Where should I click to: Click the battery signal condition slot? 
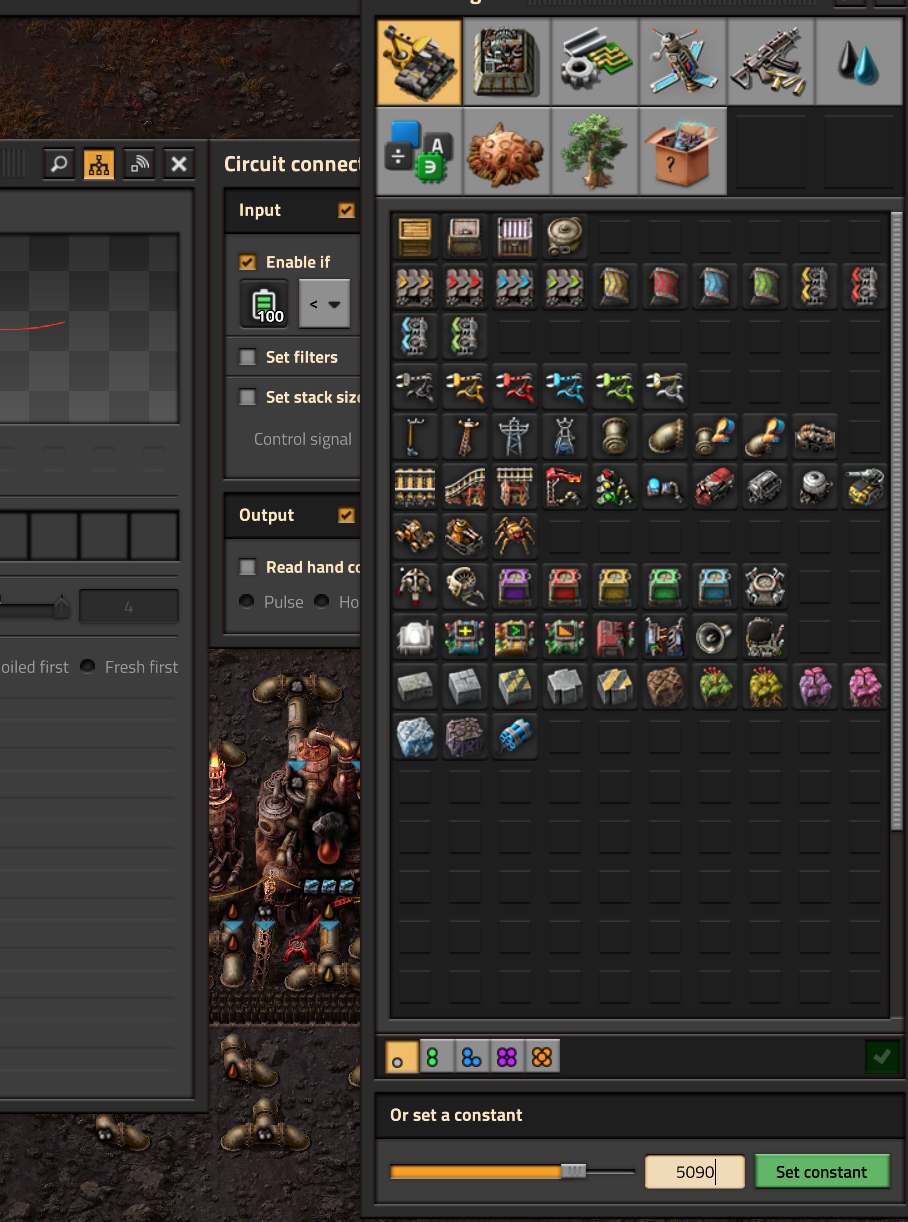[x=264, y=304]
